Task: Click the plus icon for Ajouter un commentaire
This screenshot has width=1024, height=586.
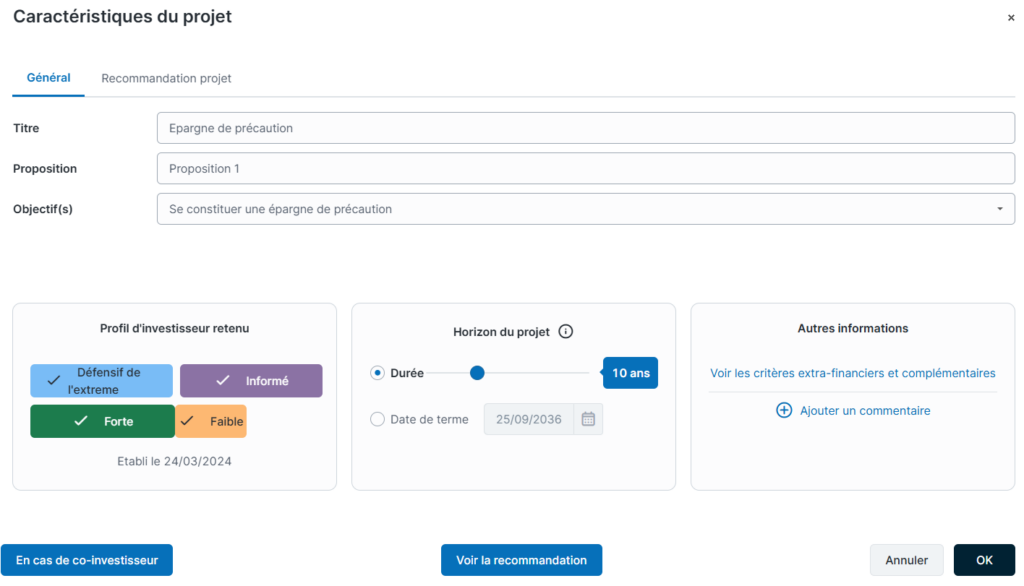Action: click(784, 410)
